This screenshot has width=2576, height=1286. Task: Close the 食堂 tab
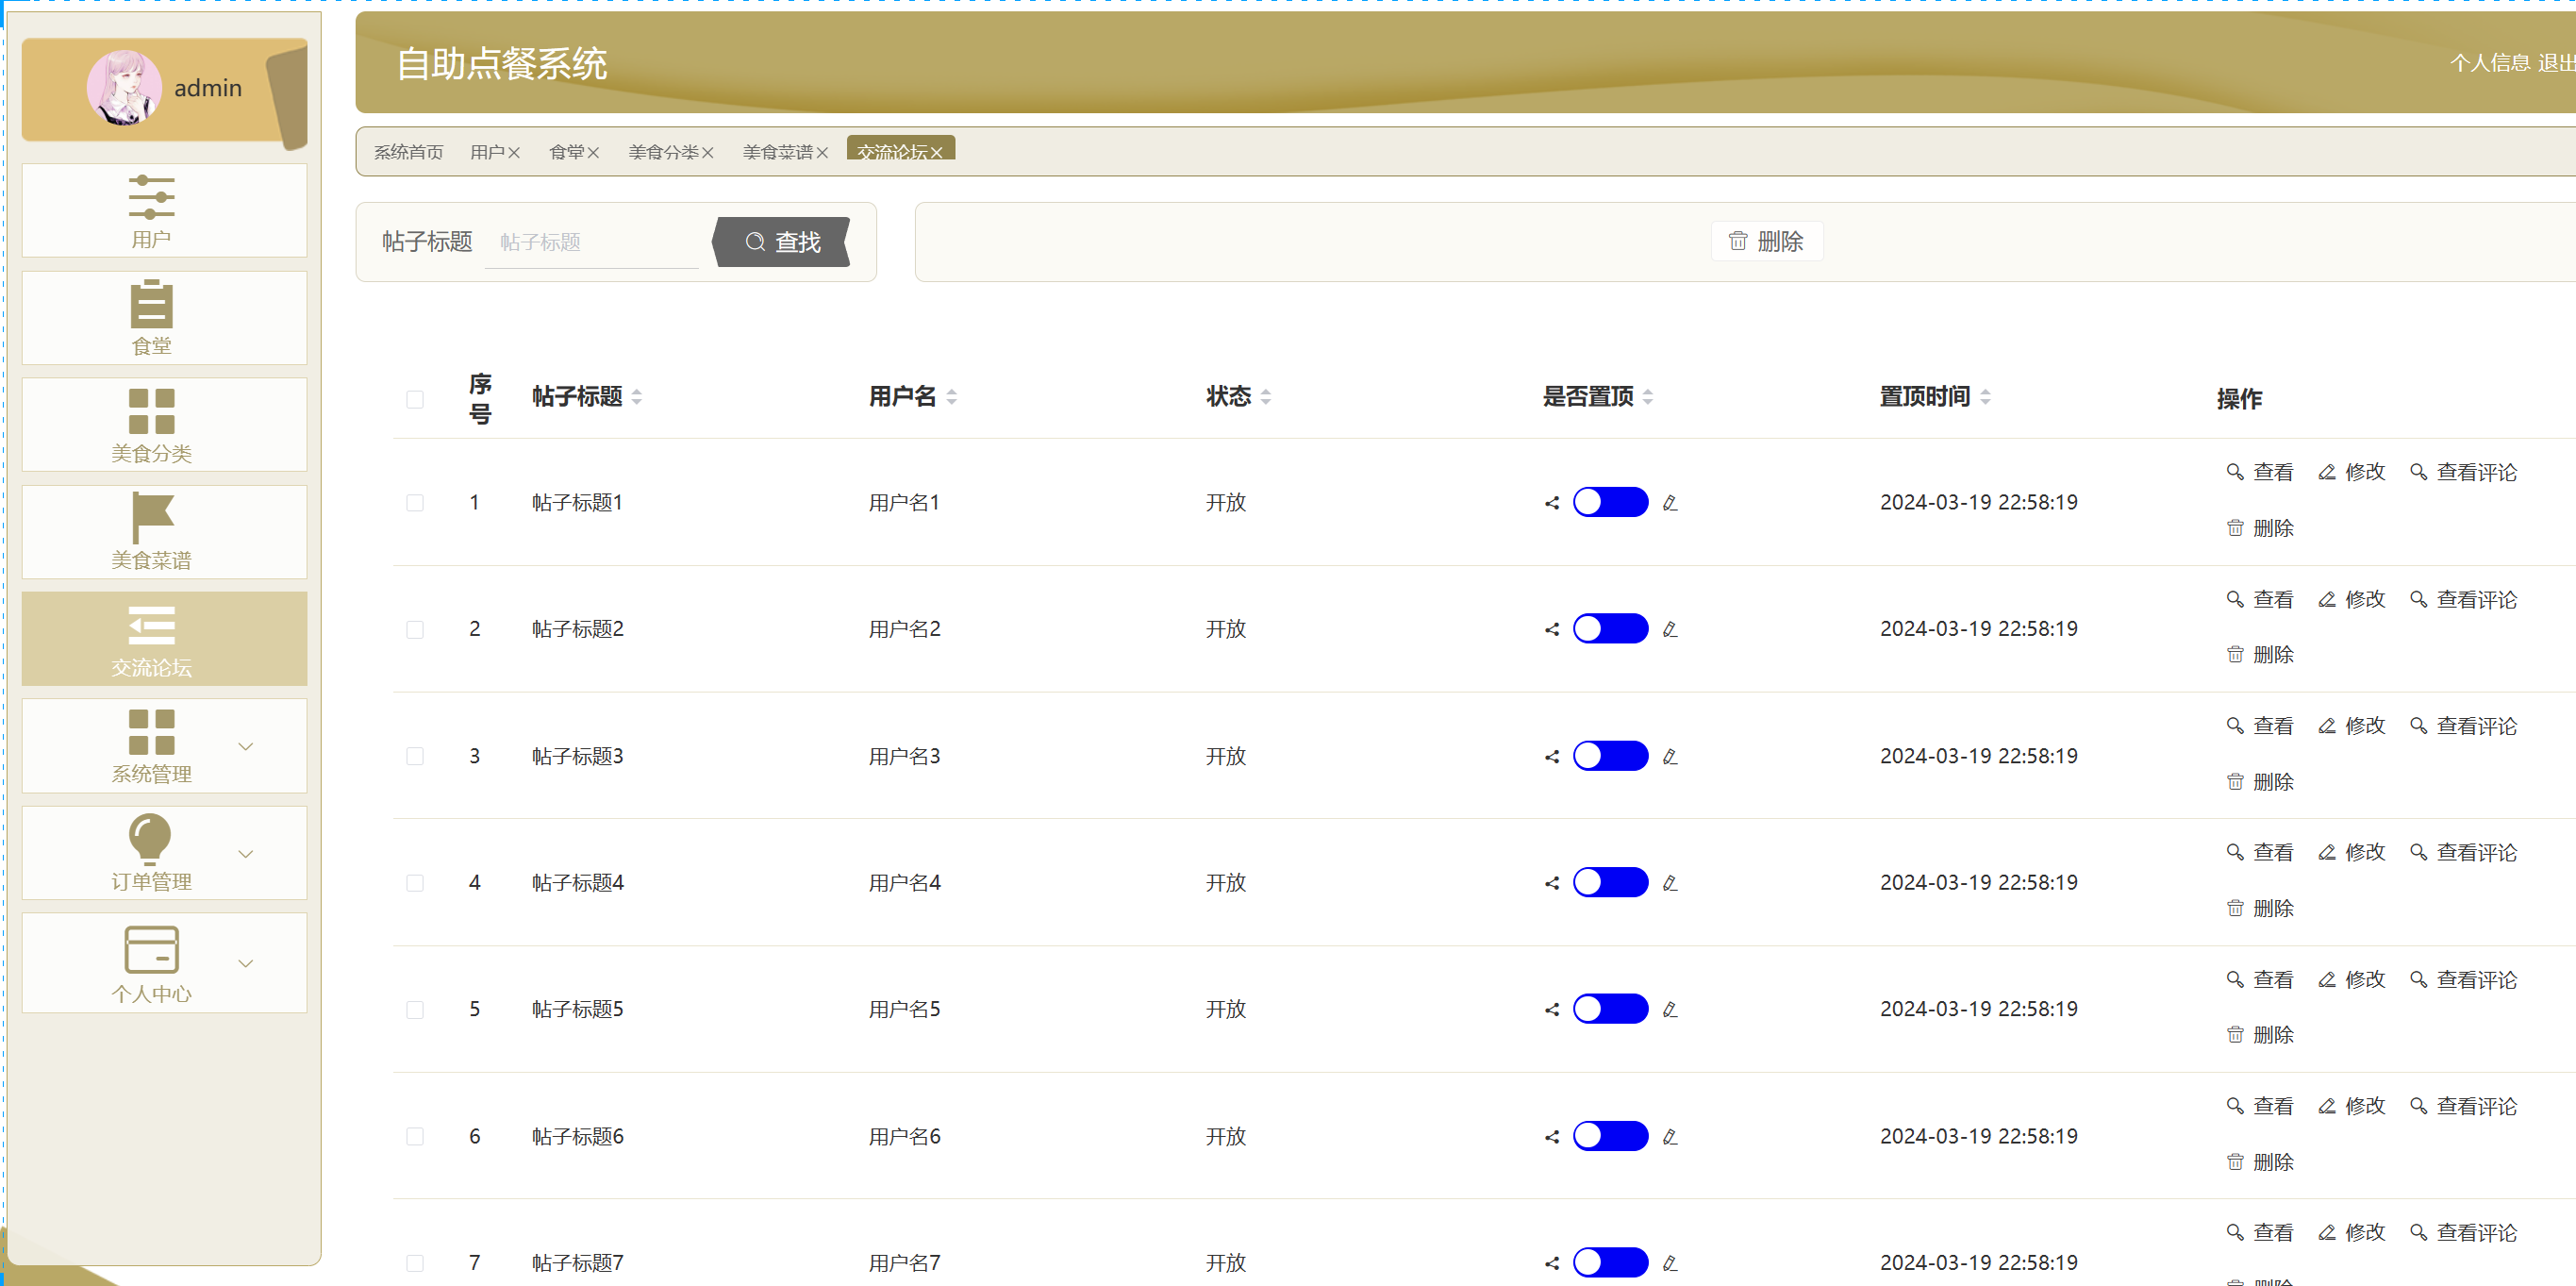tap(593, 153)
